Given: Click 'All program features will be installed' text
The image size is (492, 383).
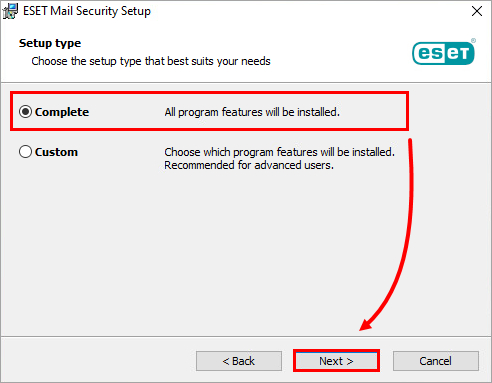Looking at the screenshot, I should [252, 112].
